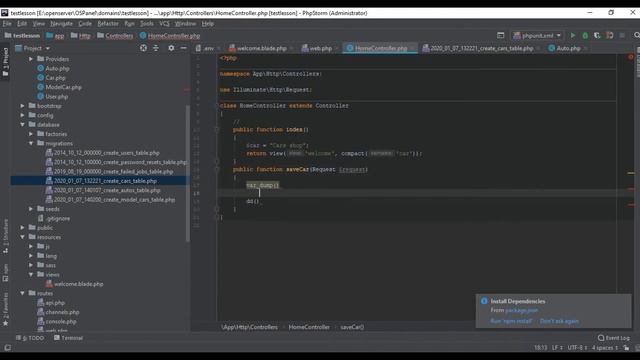Switch to Auto.php editor tab
This screenshot has width=640, height=360.
click(567, 48)
